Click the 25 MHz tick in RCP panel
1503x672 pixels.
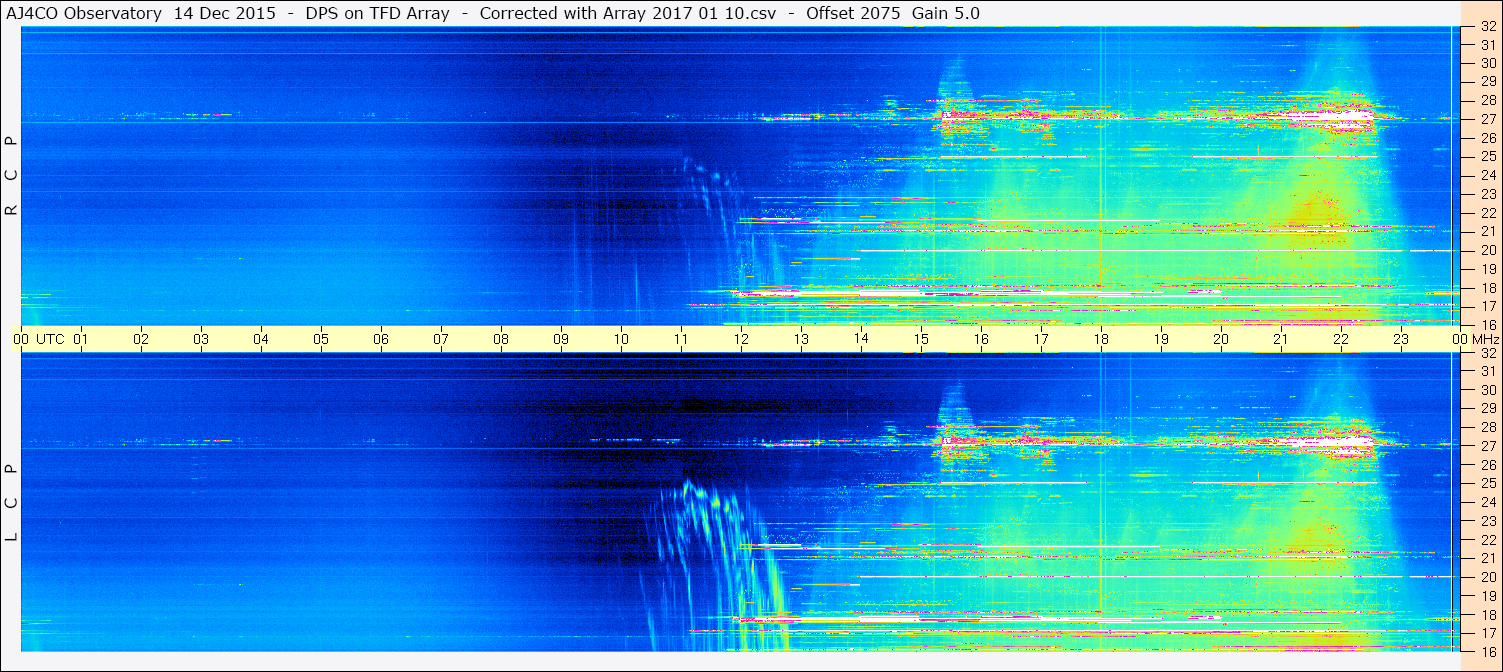[x=1487, y=156]
